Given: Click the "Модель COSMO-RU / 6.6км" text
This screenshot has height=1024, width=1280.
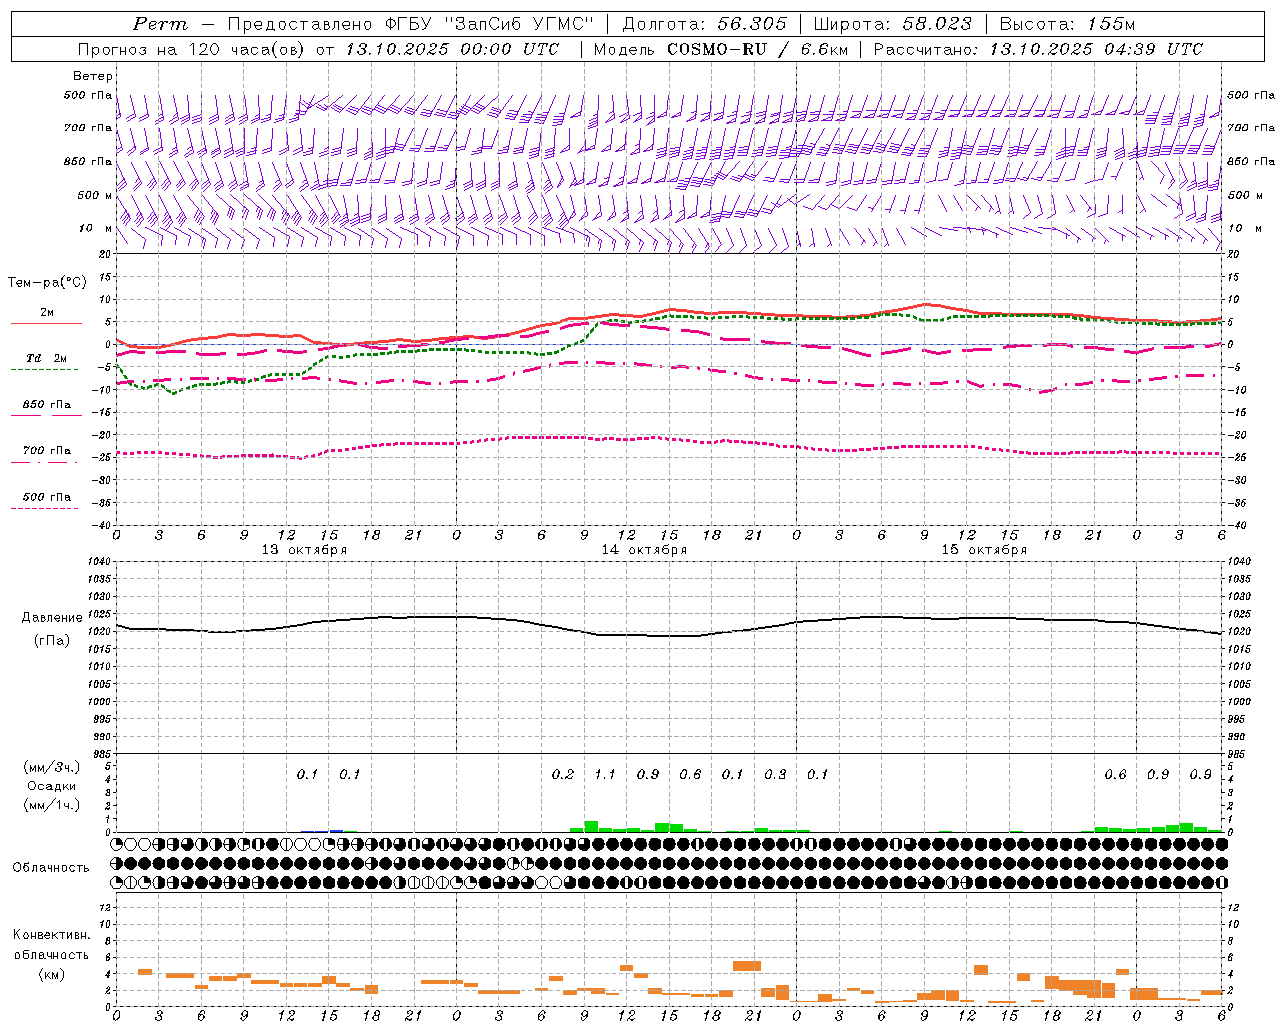Looking at the screenshot, I should (x=719, y=49).
